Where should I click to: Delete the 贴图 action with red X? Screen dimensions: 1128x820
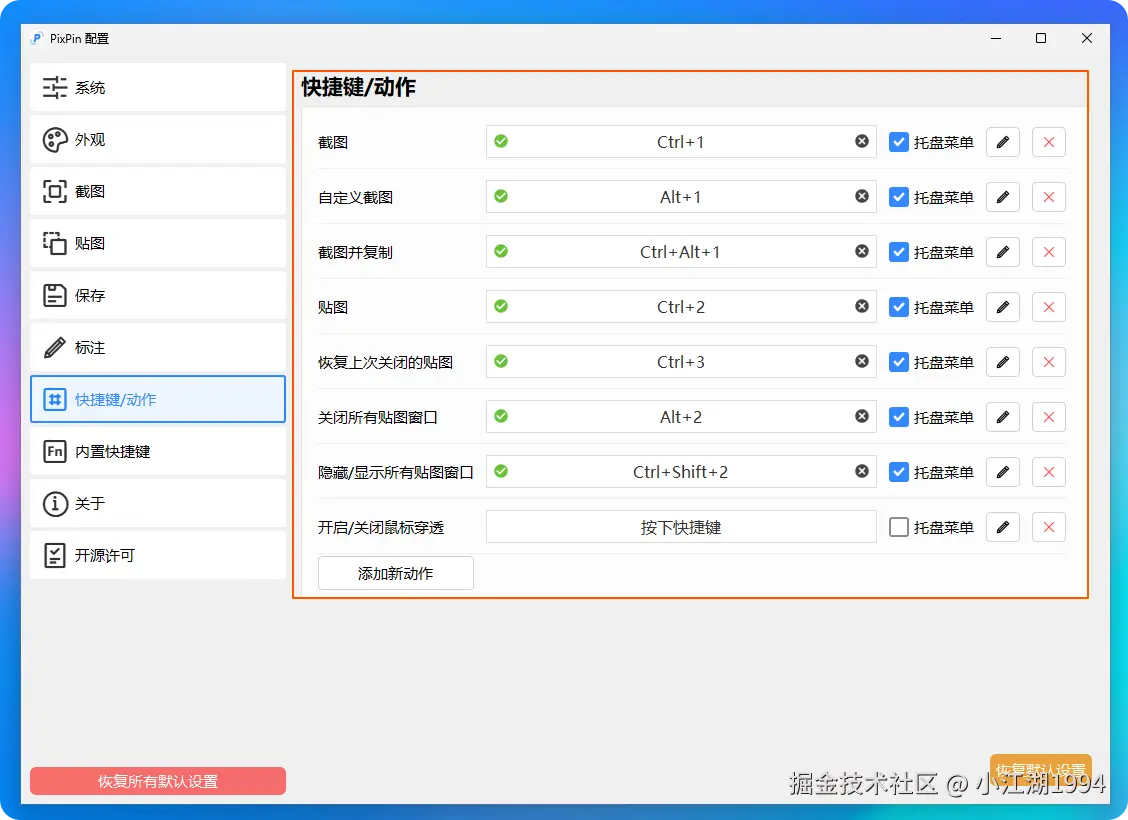1049,307
